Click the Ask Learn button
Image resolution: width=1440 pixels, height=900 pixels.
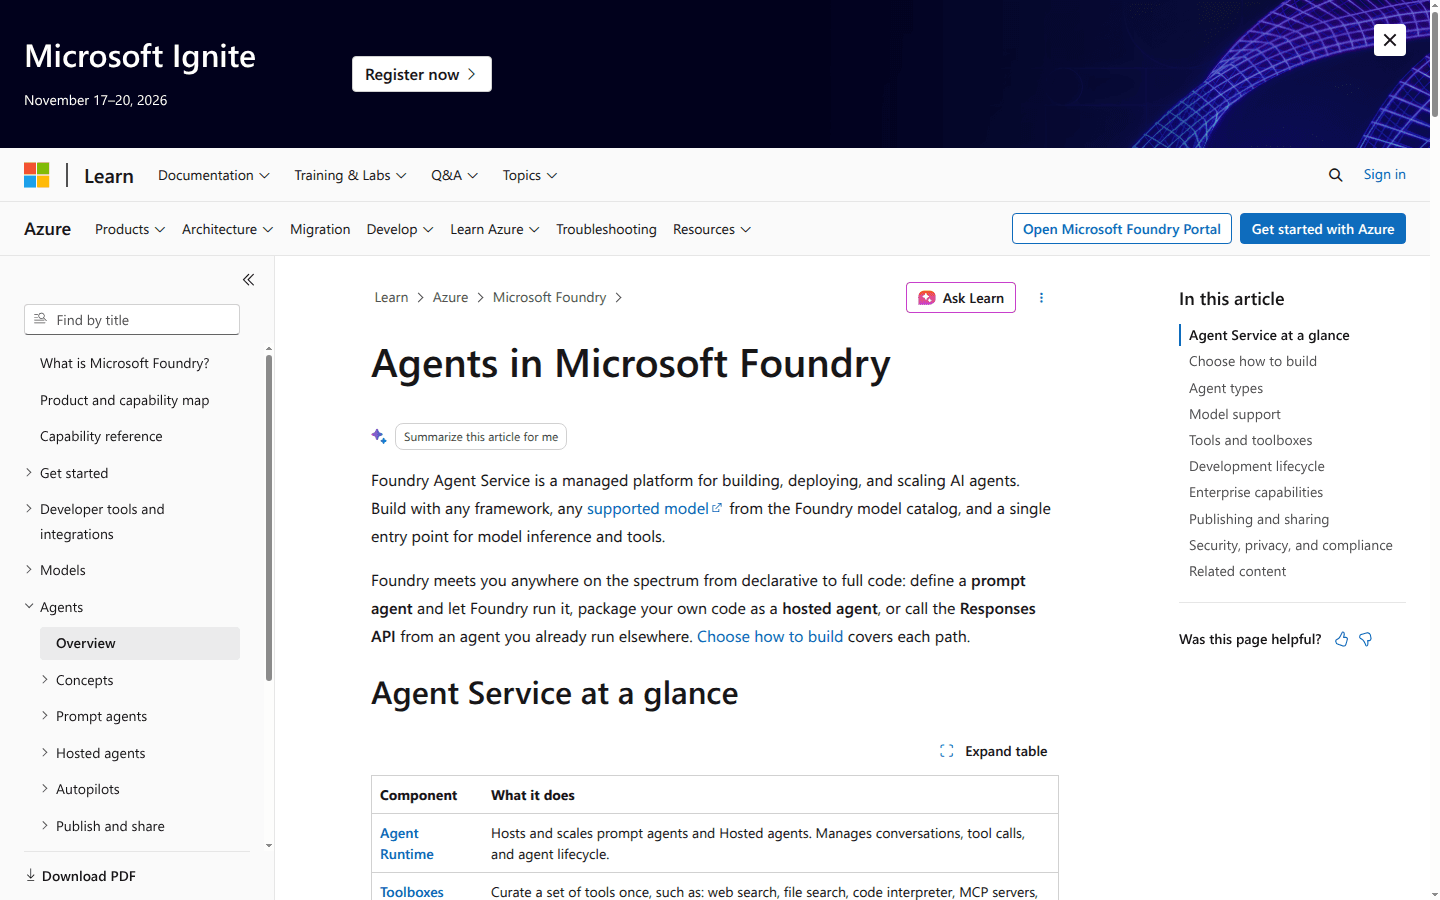point(961,298)
